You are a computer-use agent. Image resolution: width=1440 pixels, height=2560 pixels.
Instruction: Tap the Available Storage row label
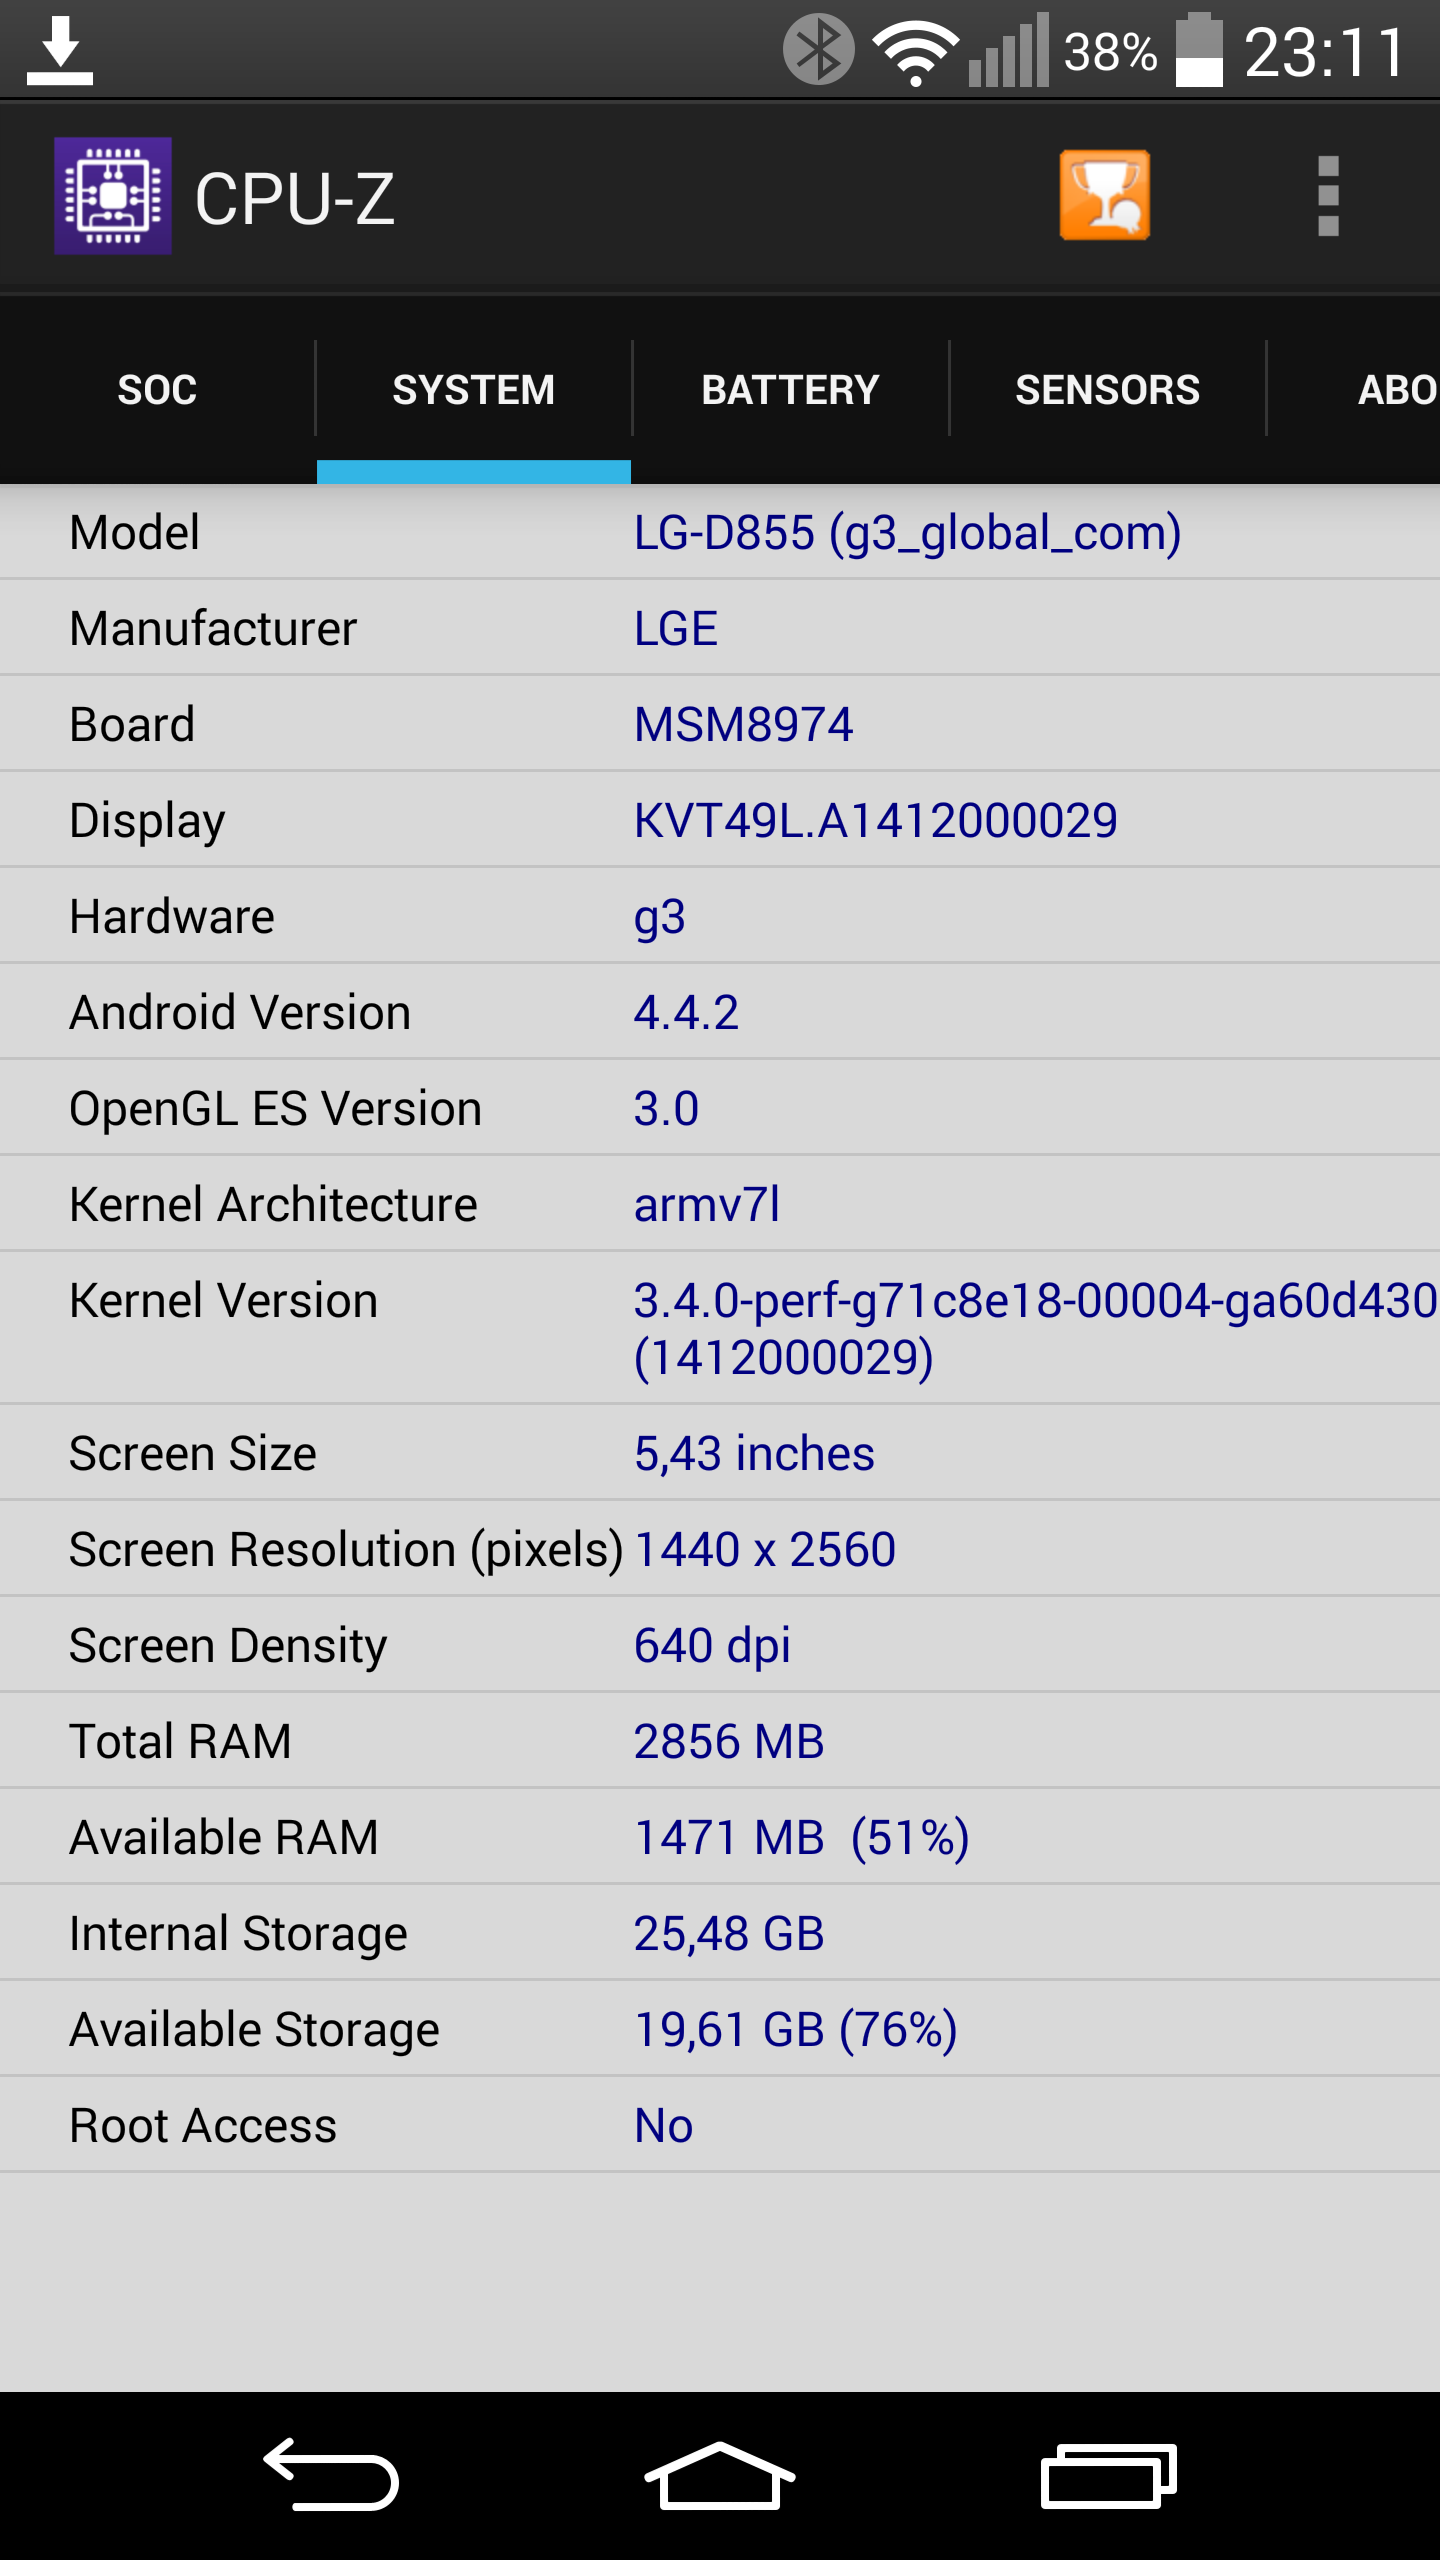(254, 2031)
